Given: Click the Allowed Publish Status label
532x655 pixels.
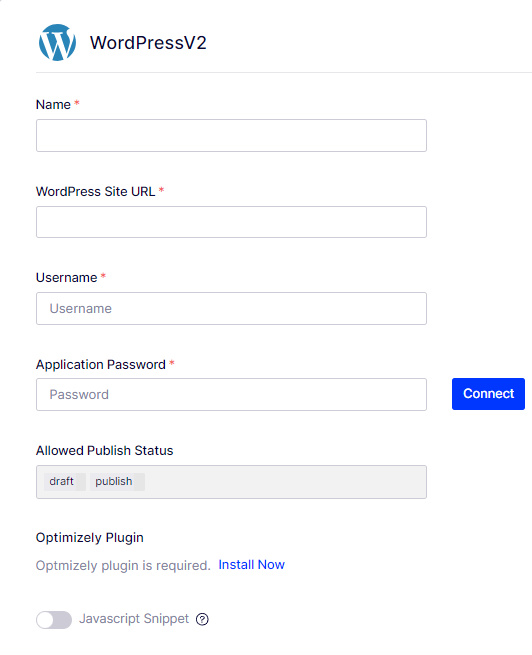Looking at the screenshot, I should (x=104, y=450).
